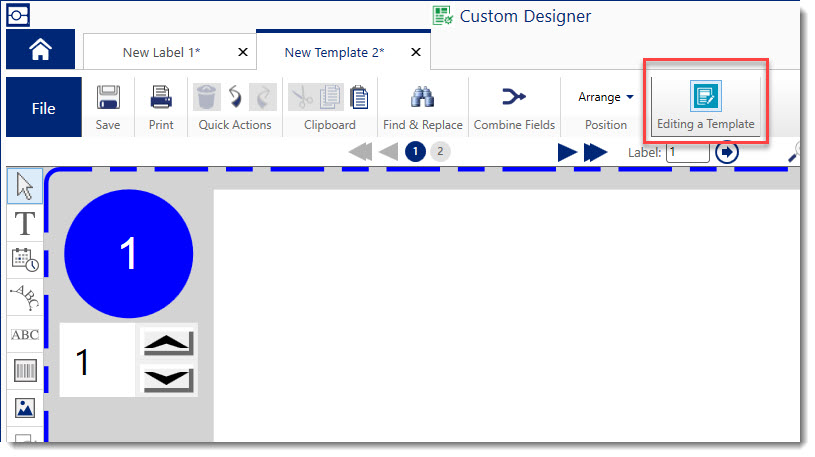
Task: Increase value with the up stepper arrow
Action: point(167,343)
